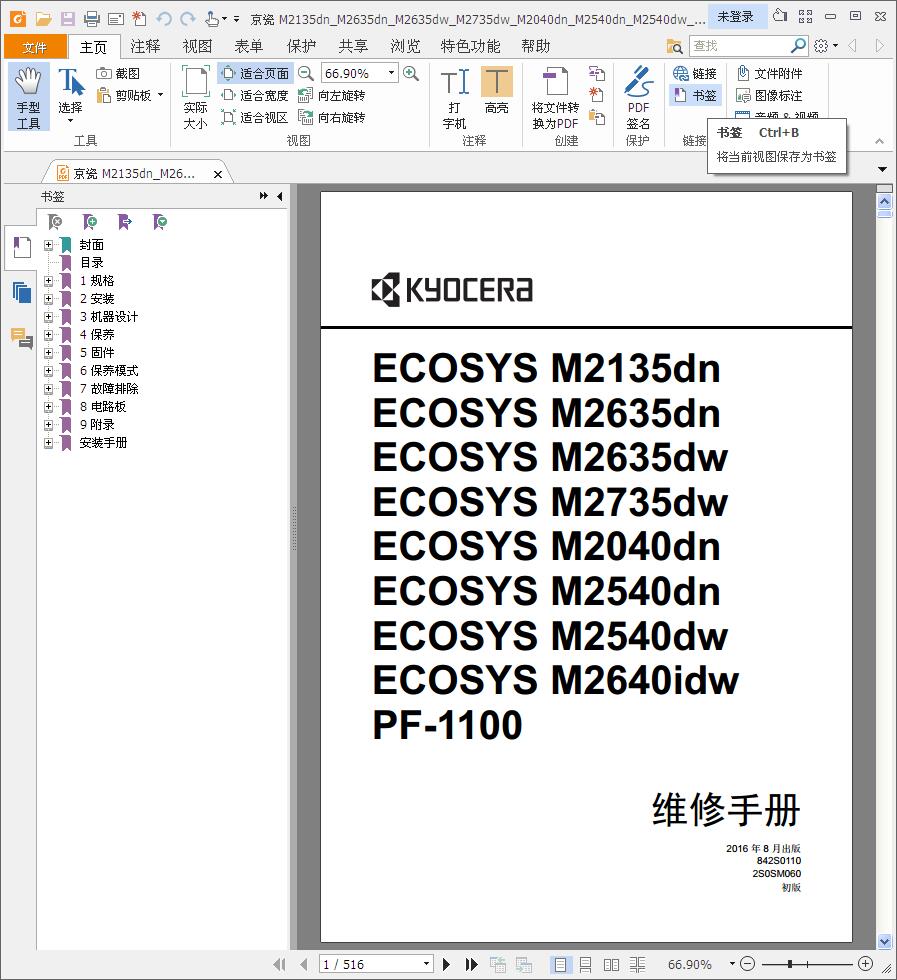This screenshot has width=897, height=980.
Task: Click the ribbon zoom-out magnifier
Action: click(305, 73)
